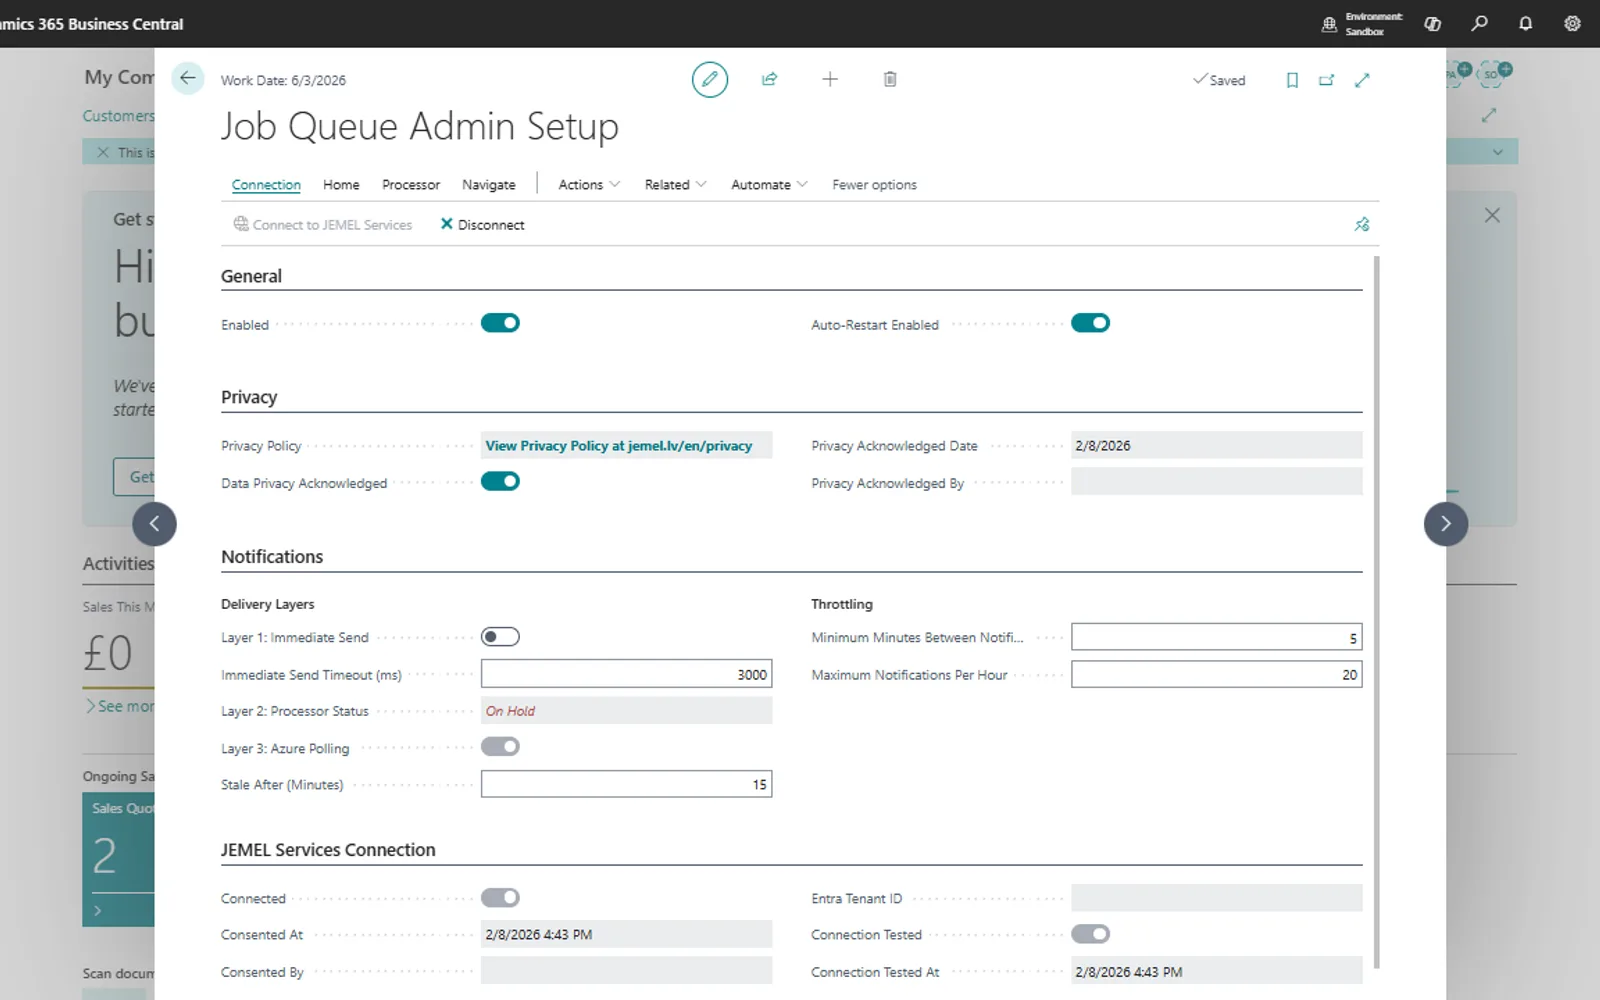Open notifications bell
The height and width of the screenshot is (1000, 1600).
pos(1525,23)
